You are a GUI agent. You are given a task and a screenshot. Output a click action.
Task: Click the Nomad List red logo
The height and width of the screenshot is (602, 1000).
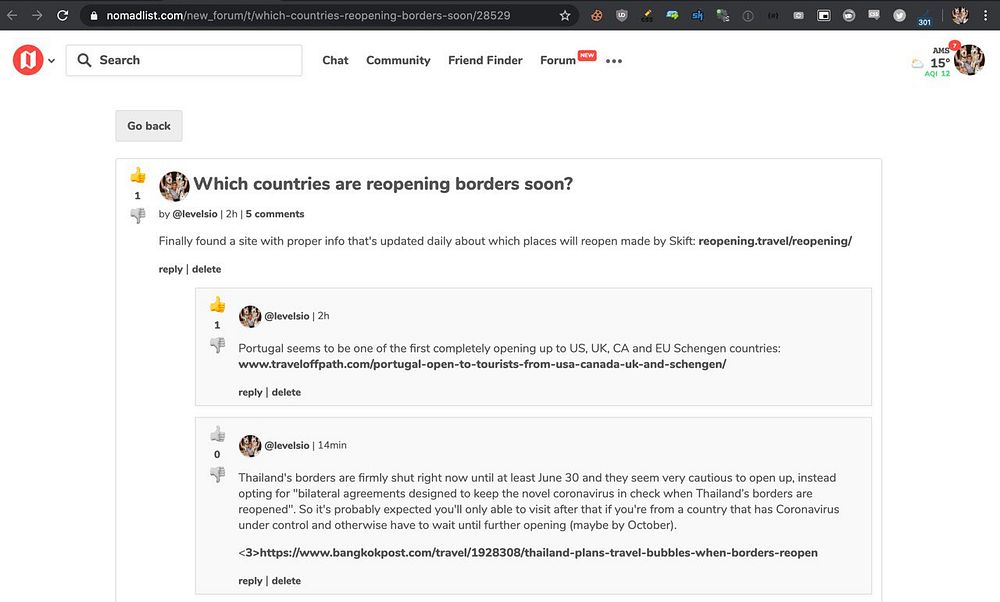coord(28,60)
